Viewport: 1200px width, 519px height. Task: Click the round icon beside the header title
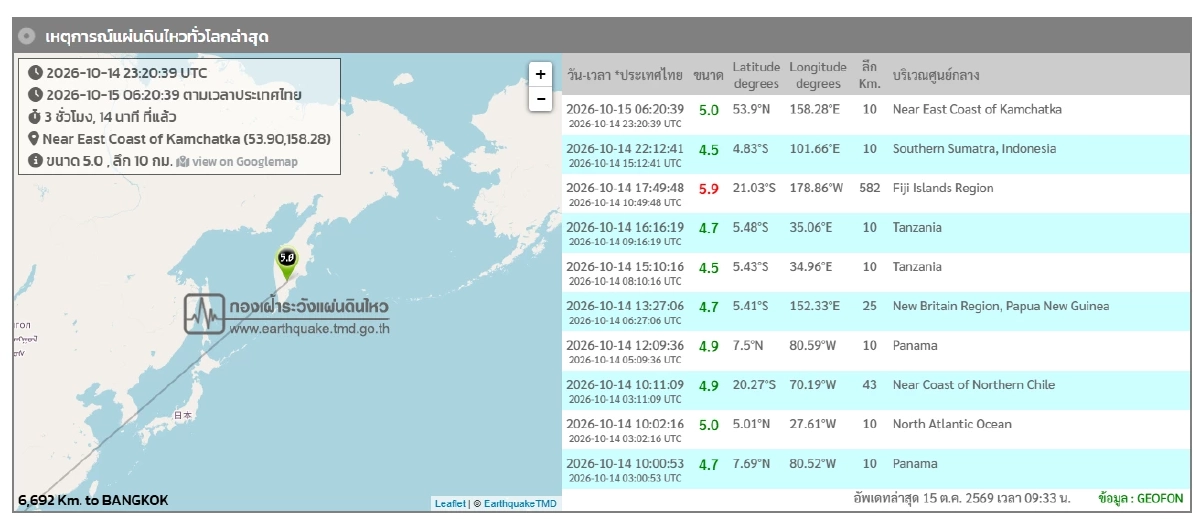coord(27,36)
